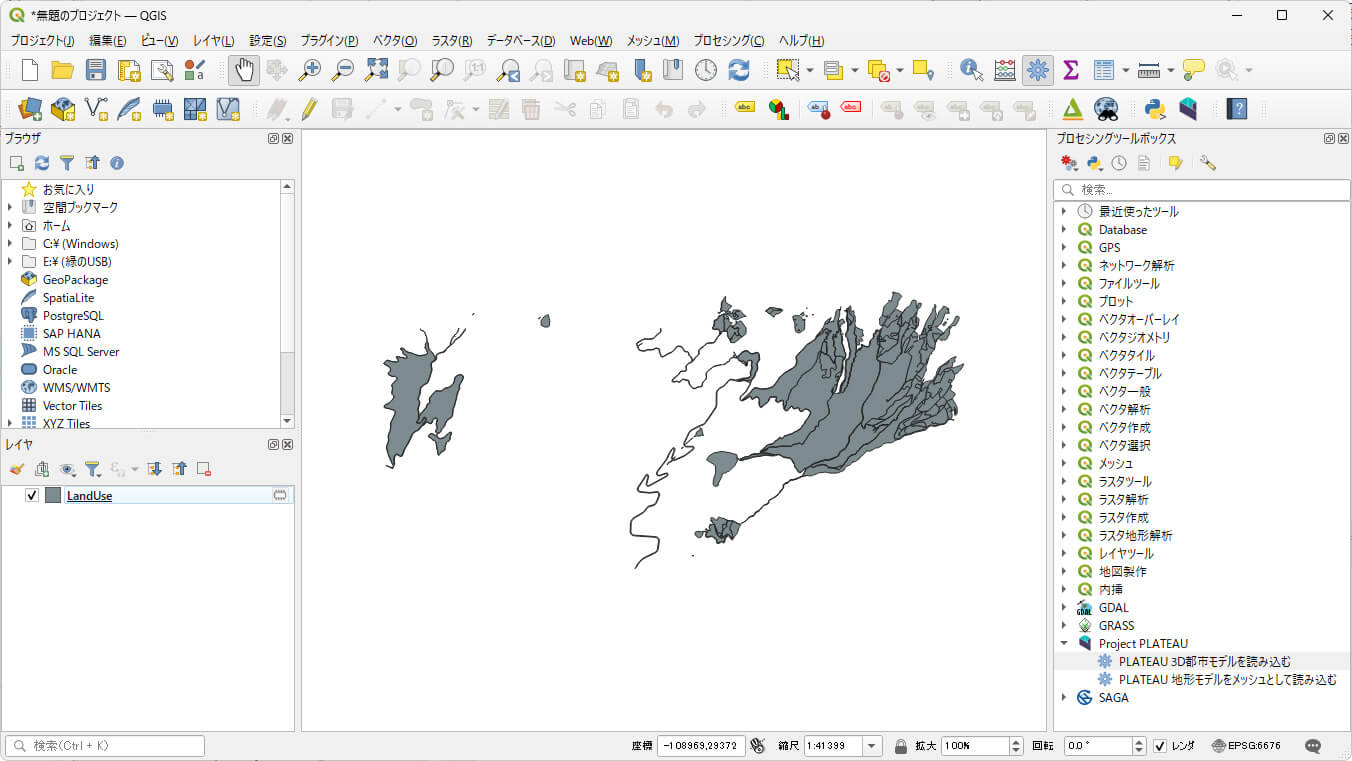The height and width of the screenshot is (761, 1352).
Task: Click the EPSG:6676 CRS button
Action: (x=1246, y=746)
